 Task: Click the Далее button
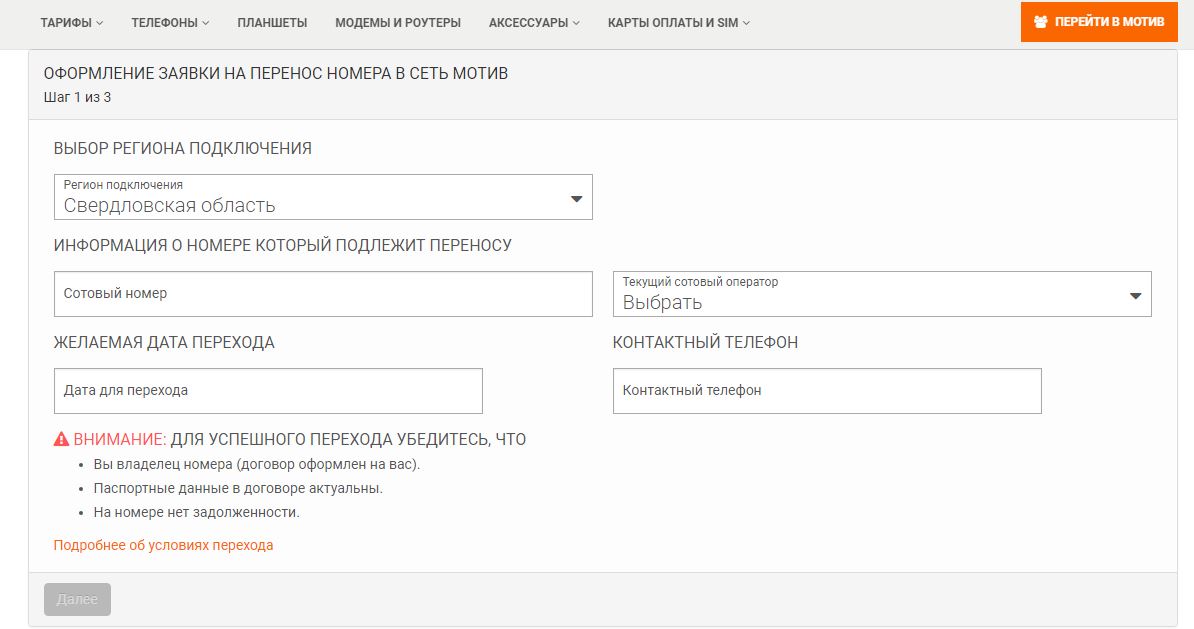[77, 599]
